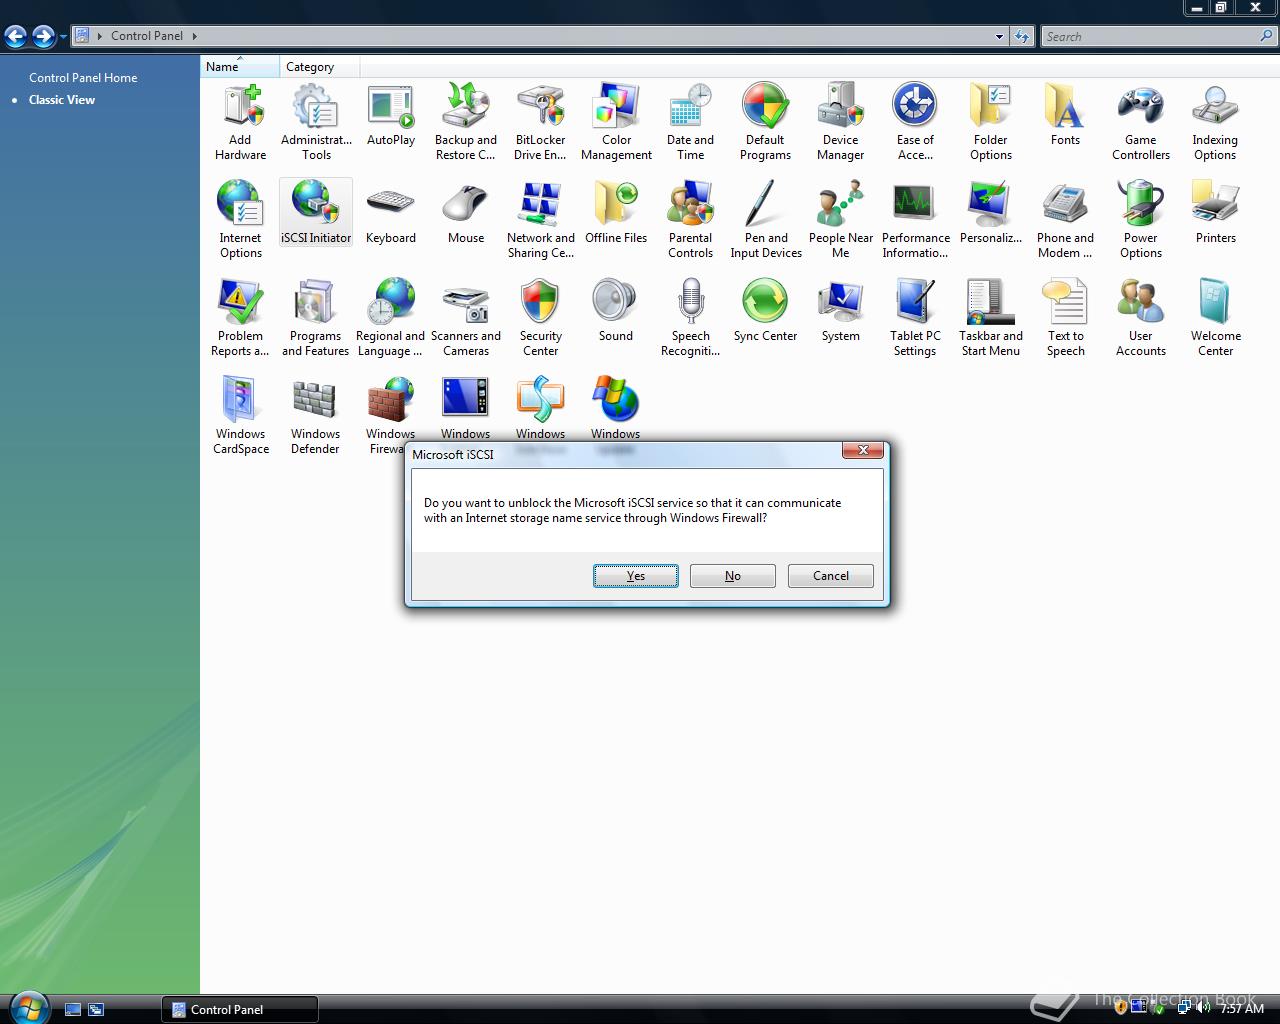Open Speech Recognition Options
The height and width of the screenshot is (1024, 1280).
point(691,317)
